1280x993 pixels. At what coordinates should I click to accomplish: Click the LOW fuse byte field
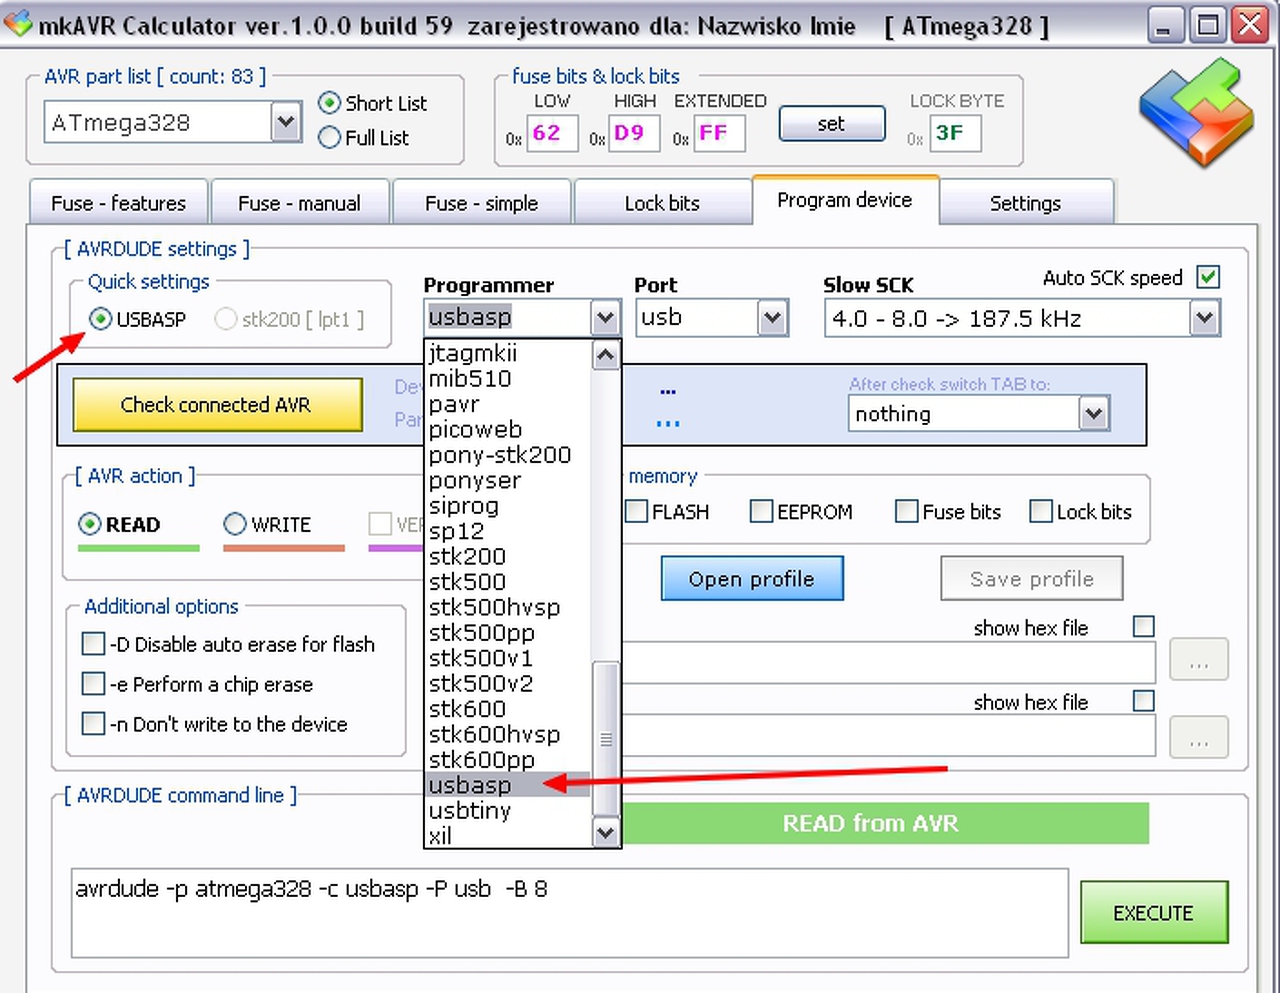pos(552,133)
